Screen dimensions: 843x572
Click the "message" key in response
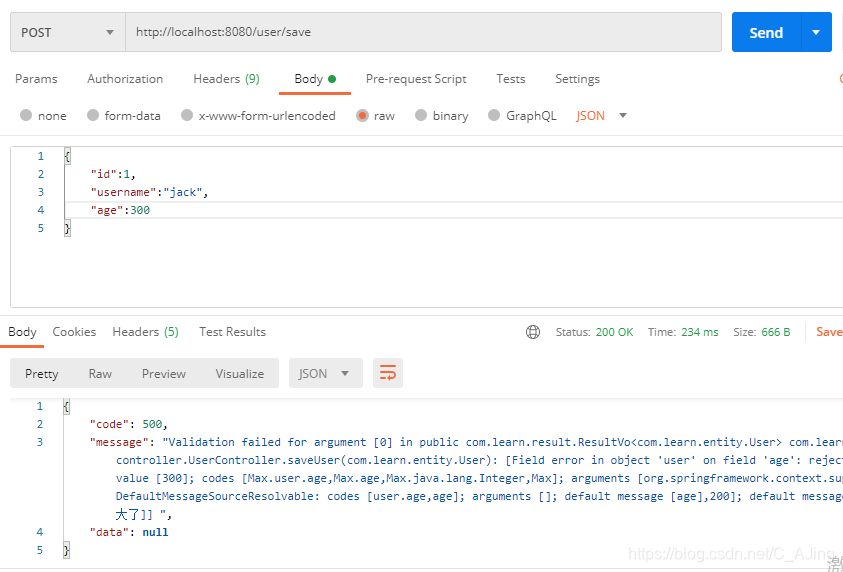point(119,442)
